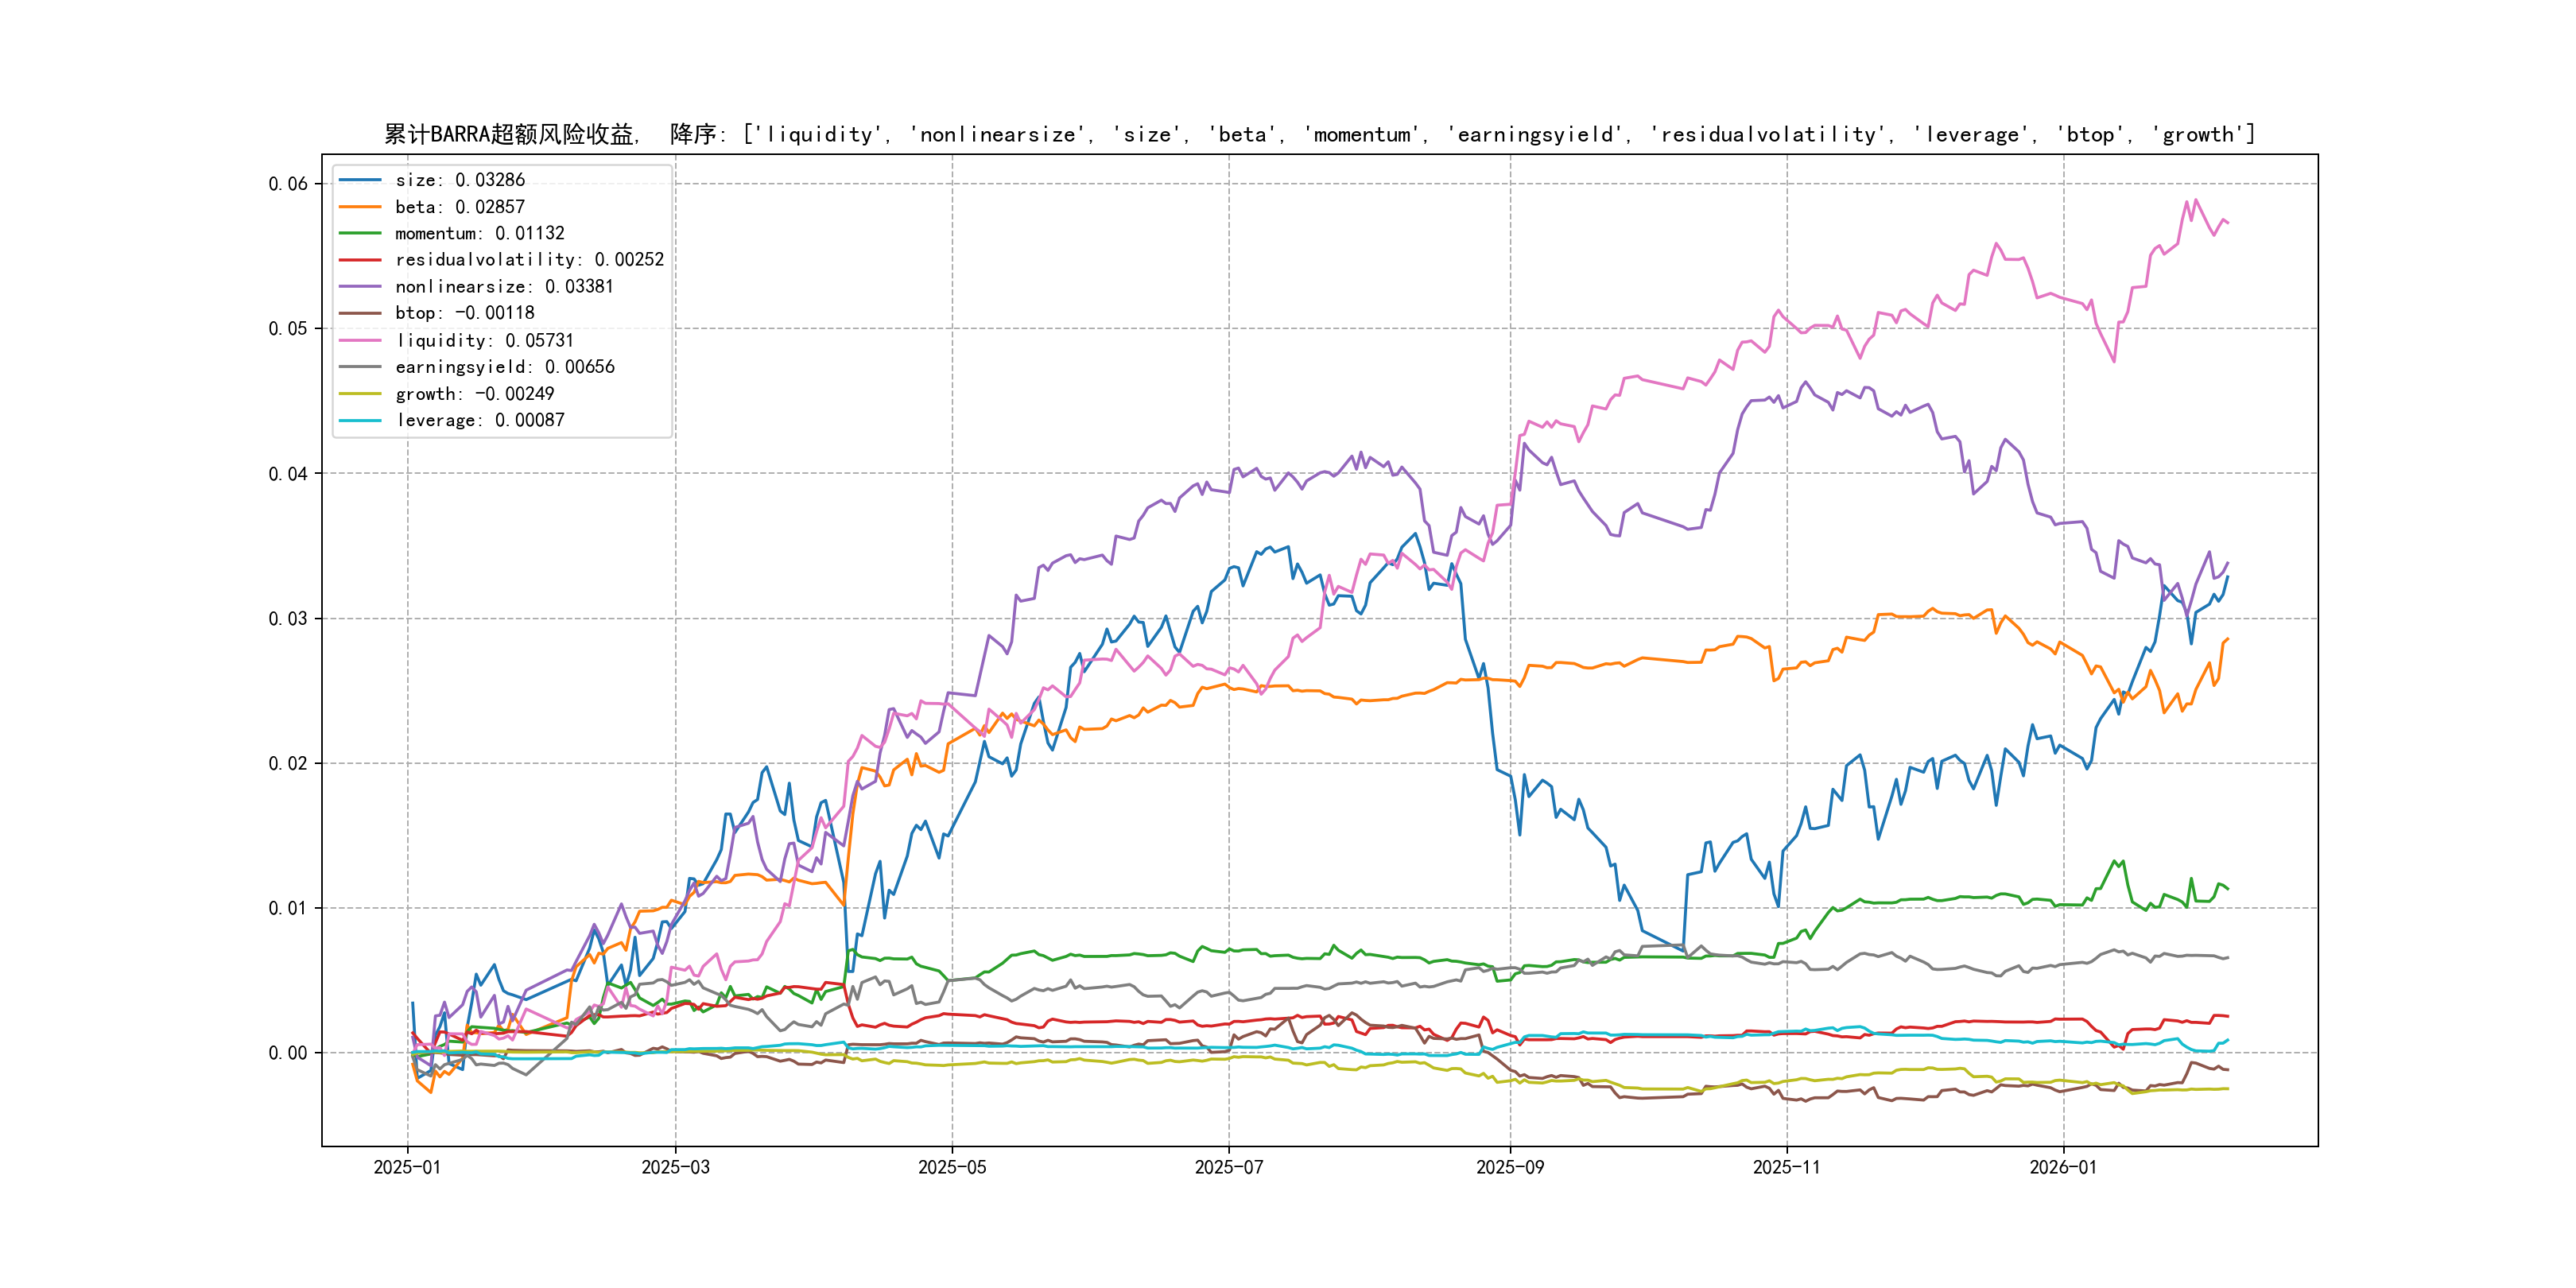Viewport: 2576px width, 1288px height.
Task: Click the earningsyield legend label
Action: pyautogui.click(x=504, y=367)
